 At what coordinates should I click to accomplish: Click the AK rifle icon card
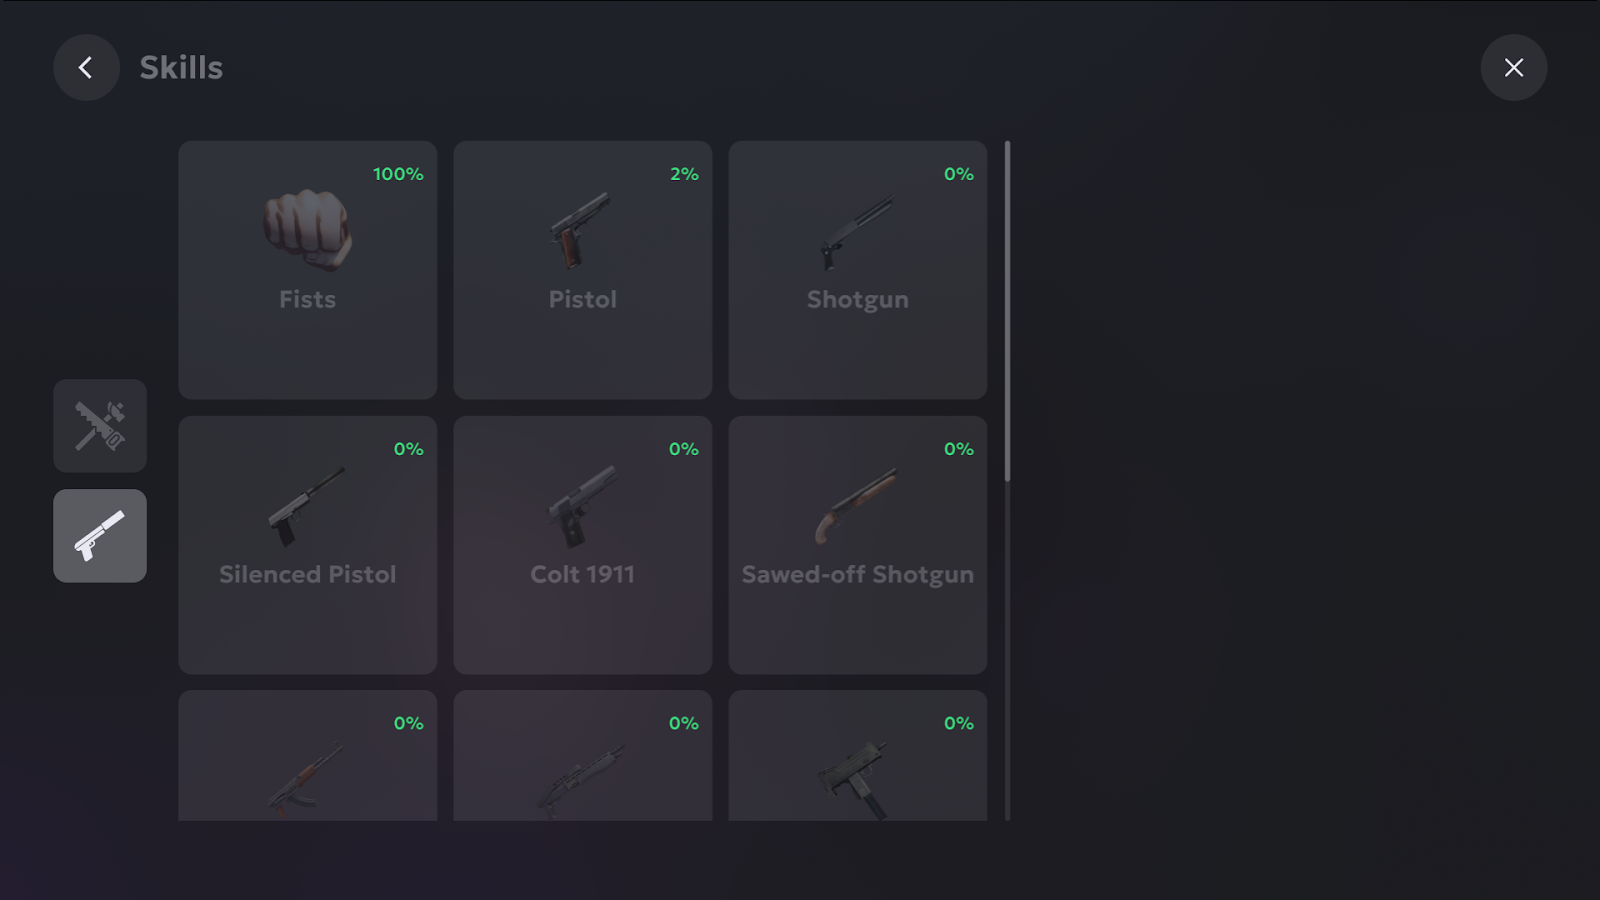point(308,756)
